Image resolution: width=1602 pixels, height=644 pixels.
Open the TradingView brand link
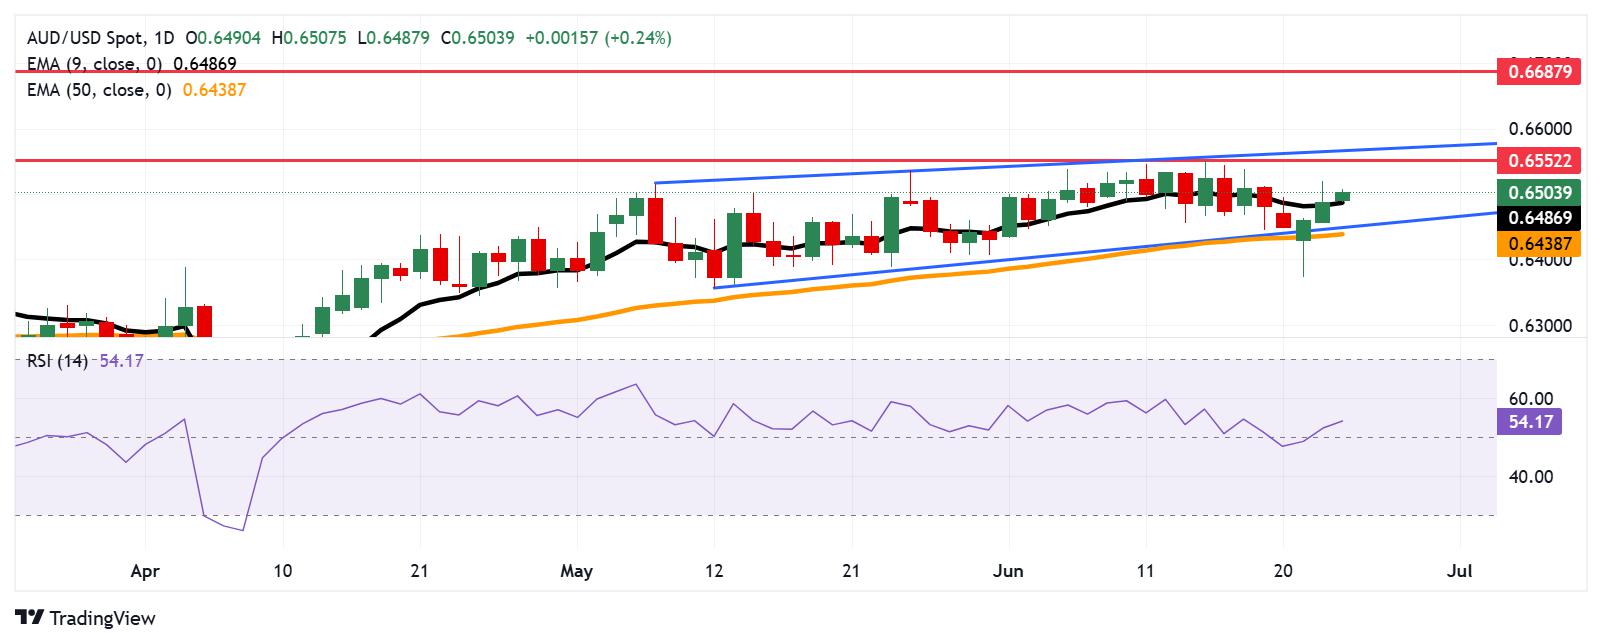[x=86, y=618]
